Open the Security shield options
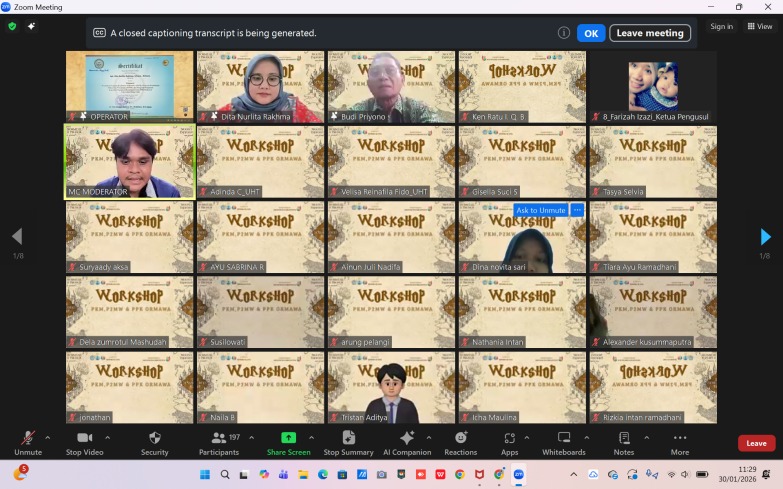 coord(154,442)
